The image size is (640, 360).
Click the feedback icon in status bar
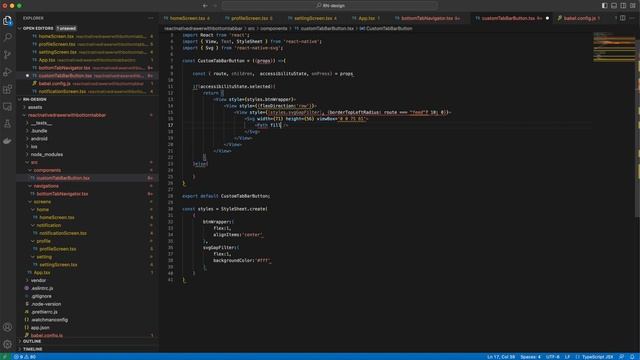[x=622, y=357]
